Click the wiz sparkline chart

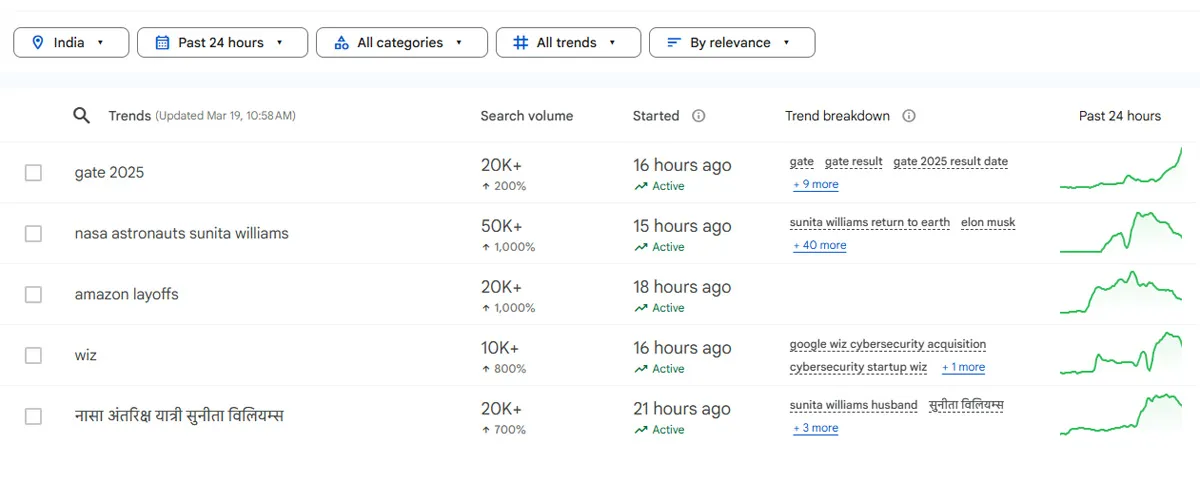tap(1121, 354)
